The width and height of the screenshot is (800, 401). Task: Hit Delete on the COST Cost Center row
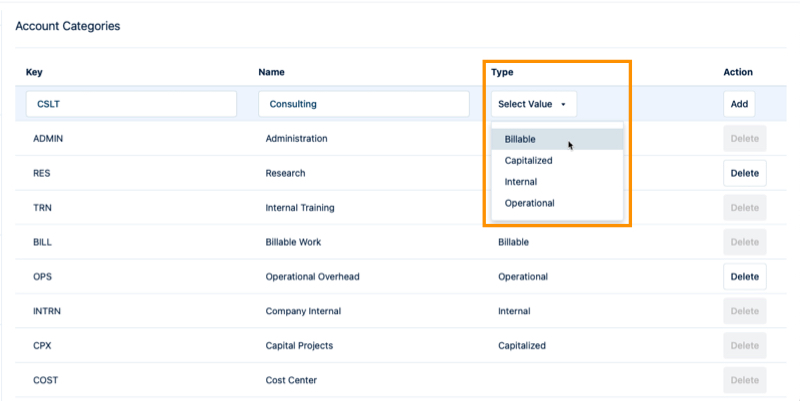[x=744, y=380]
